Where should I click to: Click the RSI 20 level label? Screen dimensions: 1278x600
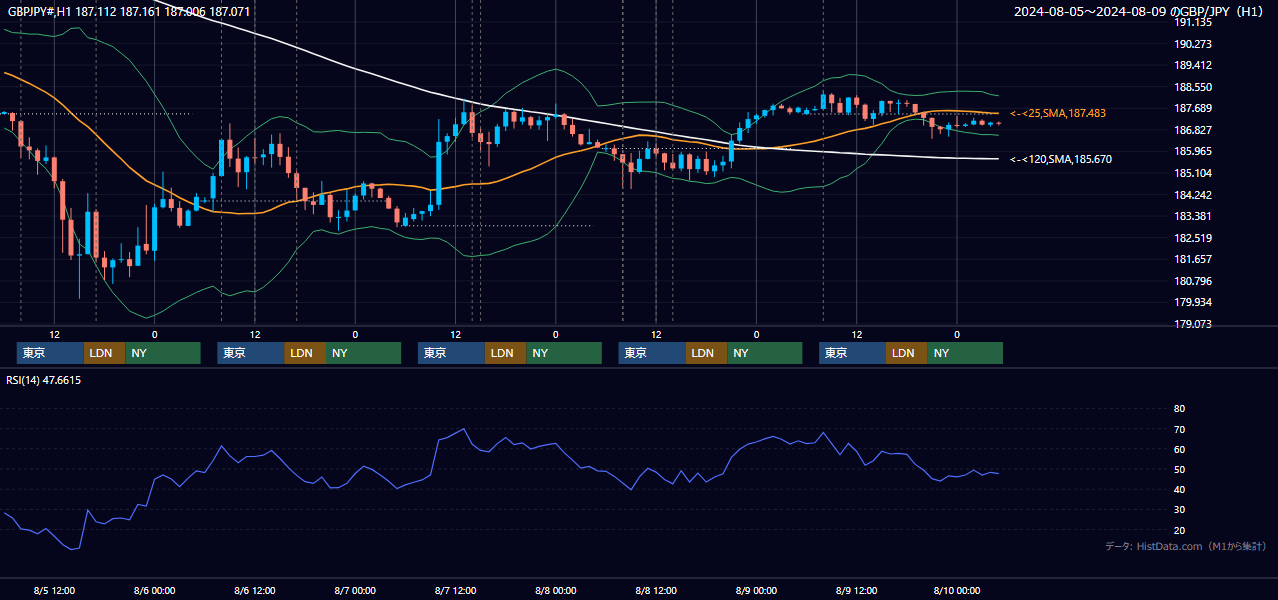click(x=1179, y=530)
